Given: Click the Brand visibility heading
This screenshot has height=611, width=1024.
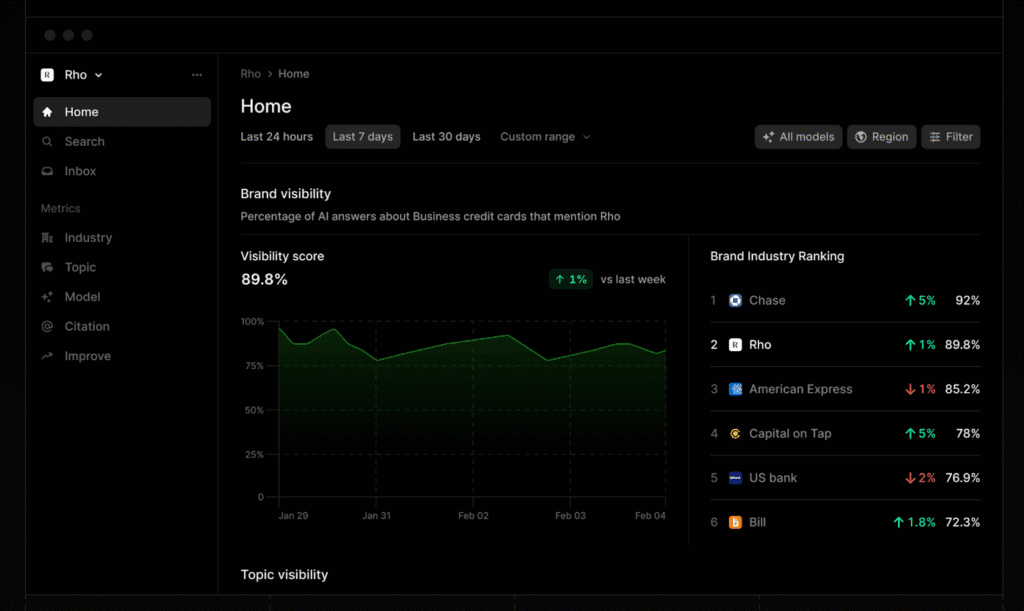Looking at the screenshot, I should pyautogui.click(x=285, y=194).
